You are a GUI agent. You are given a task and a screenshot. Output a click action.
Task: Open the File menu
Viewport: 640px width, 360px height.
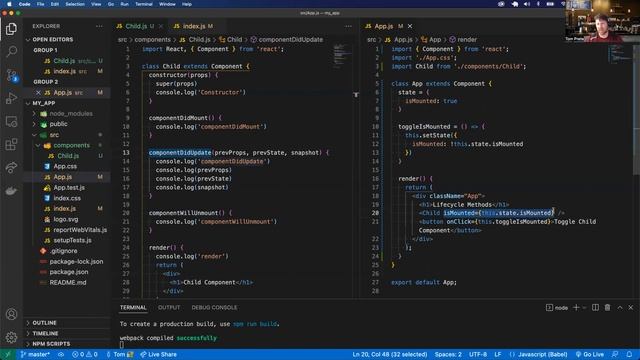[x=40, y=4]
